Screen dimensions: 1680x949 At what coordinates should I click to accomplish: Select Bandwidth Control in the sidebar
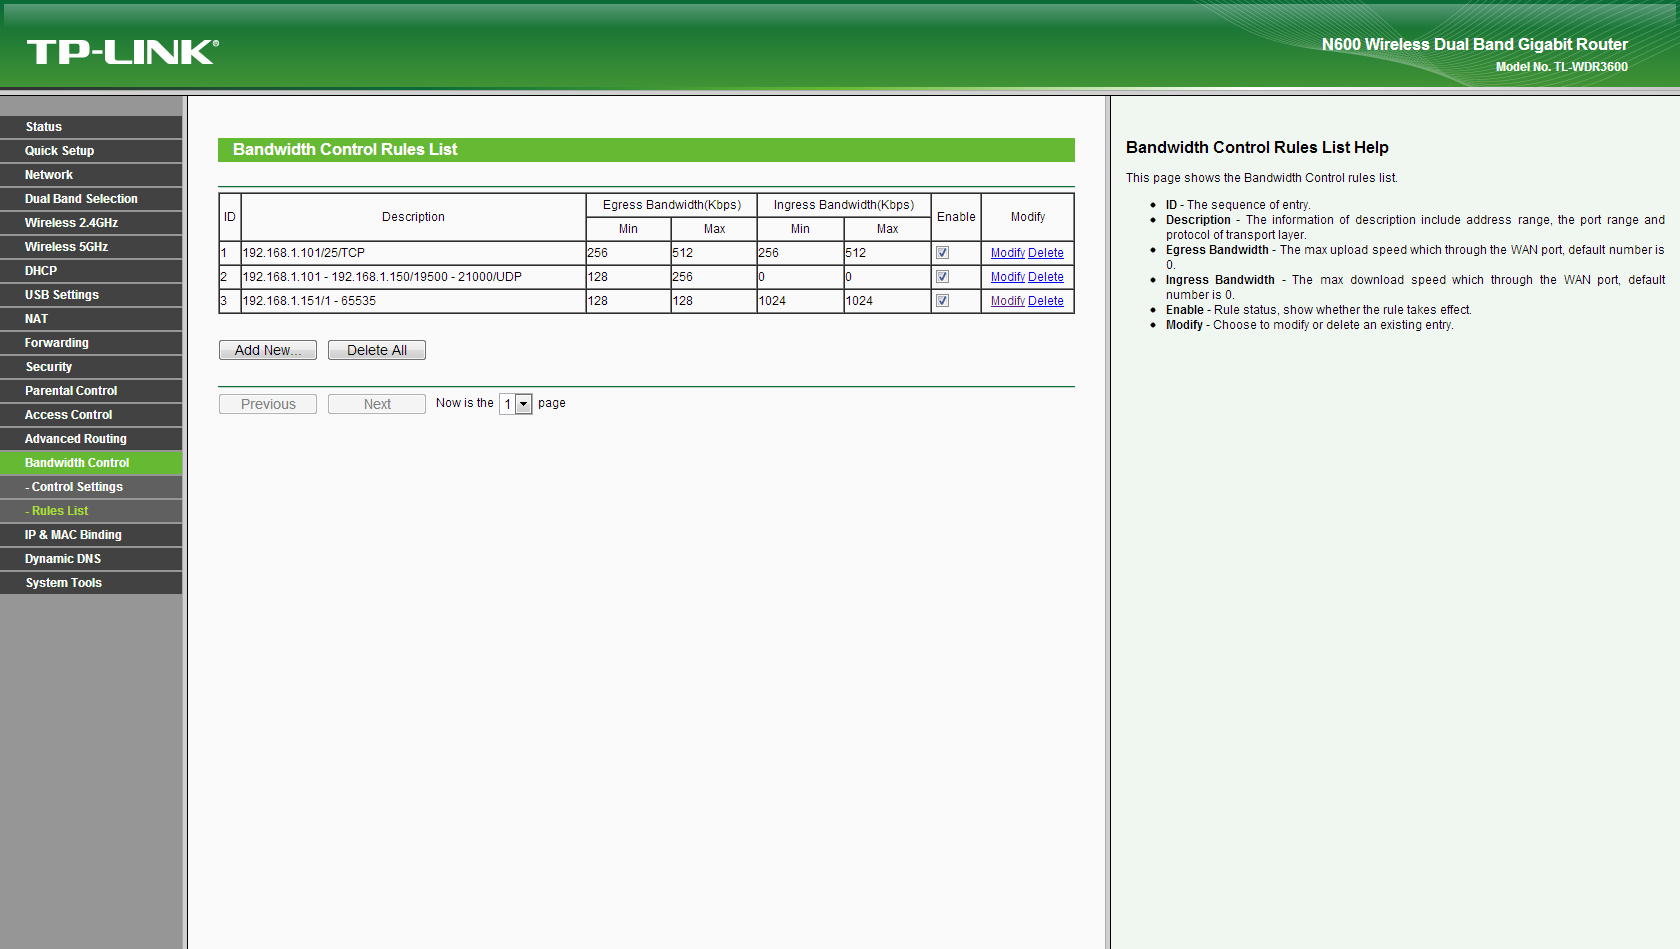click(x=91, y=463)
